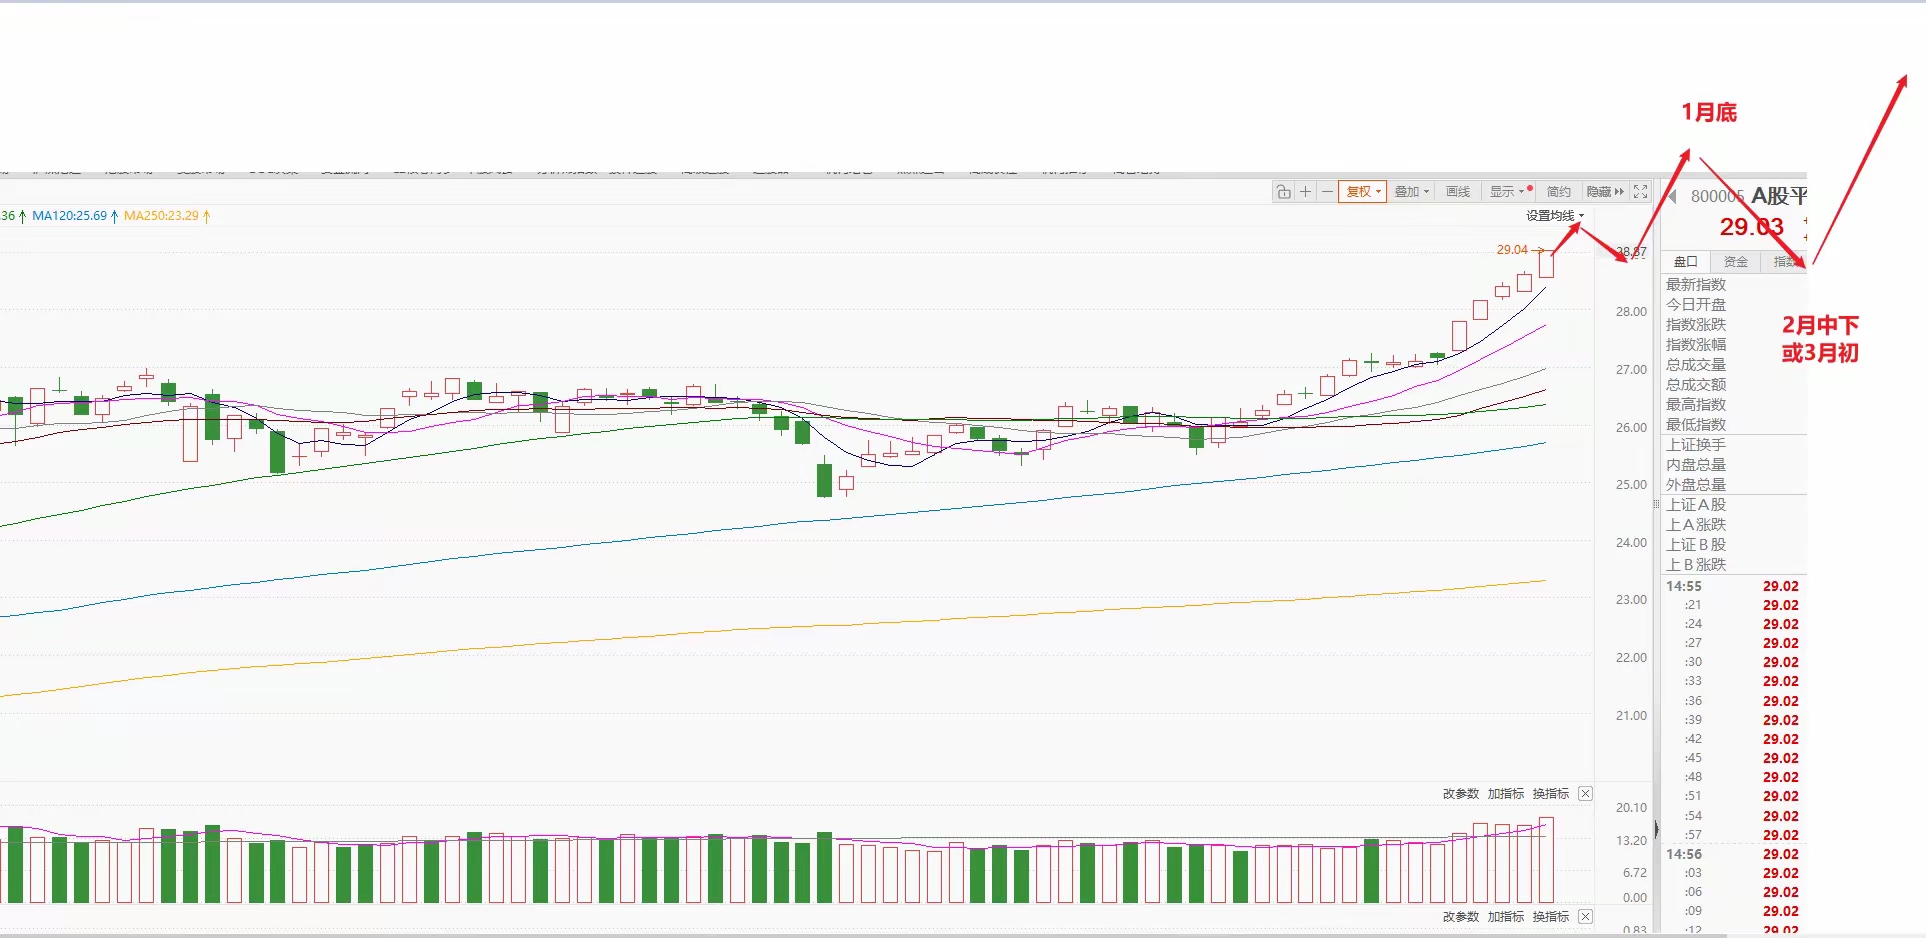The width and height of the screenshot is (1926, 938).
Task: Toggle 简约 simple view mode
Action: pos(1558,192)
